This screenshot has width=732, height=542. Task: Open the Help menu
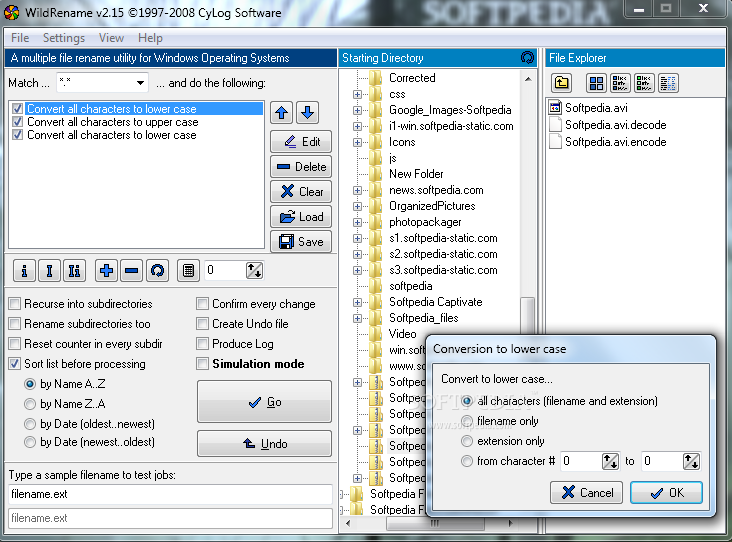tap(150, 38)
